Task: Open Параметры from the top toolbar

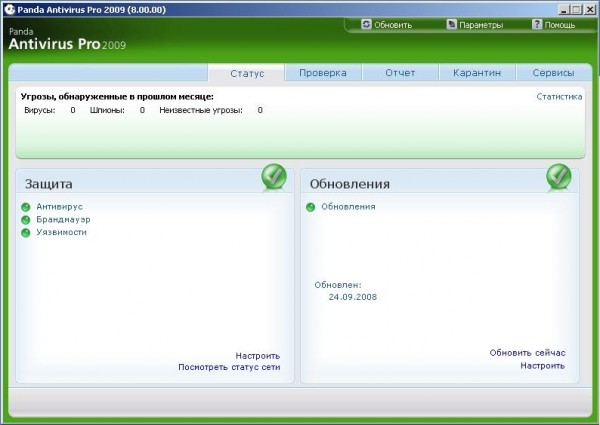Action: [x=475, y=25]
